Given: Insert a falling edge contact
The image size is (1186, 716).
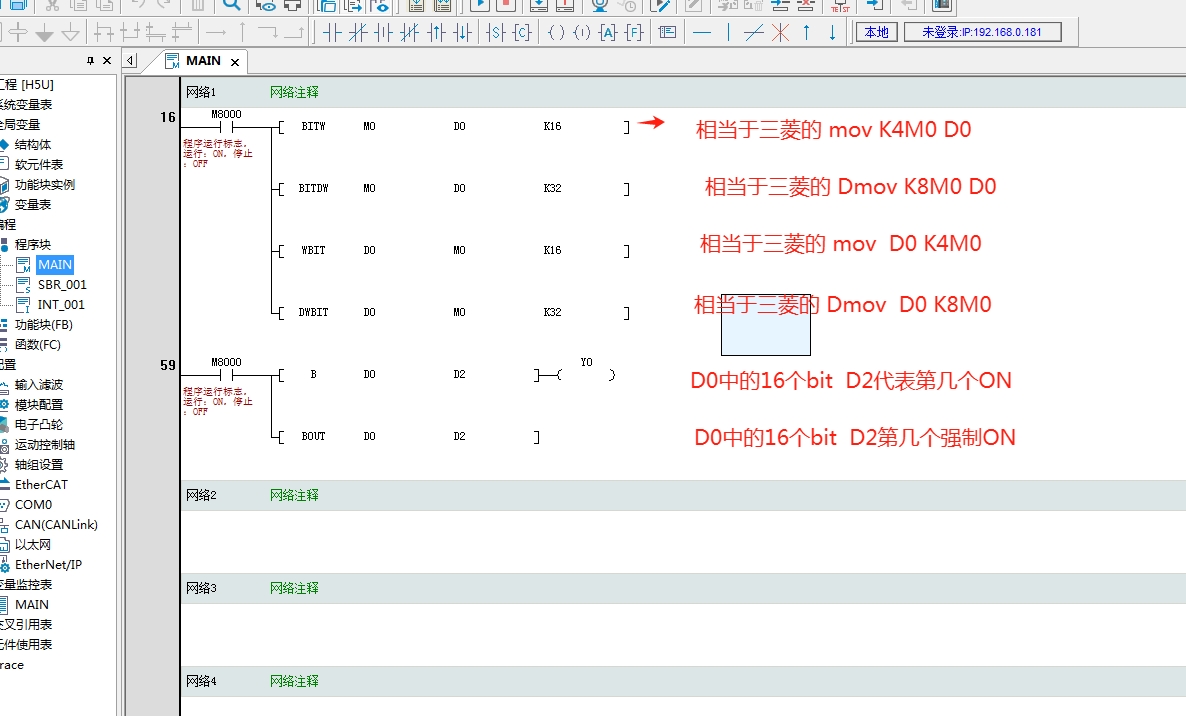Looking at the screenshot, I should coord(462,32).
